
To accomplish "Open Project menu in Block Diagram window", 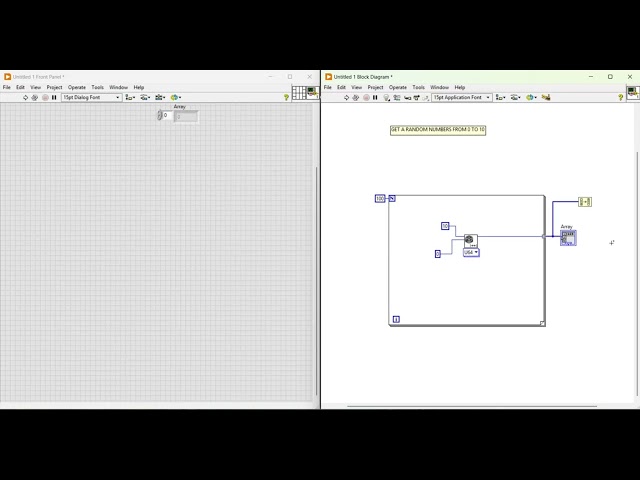I will [x=376, y=87].
